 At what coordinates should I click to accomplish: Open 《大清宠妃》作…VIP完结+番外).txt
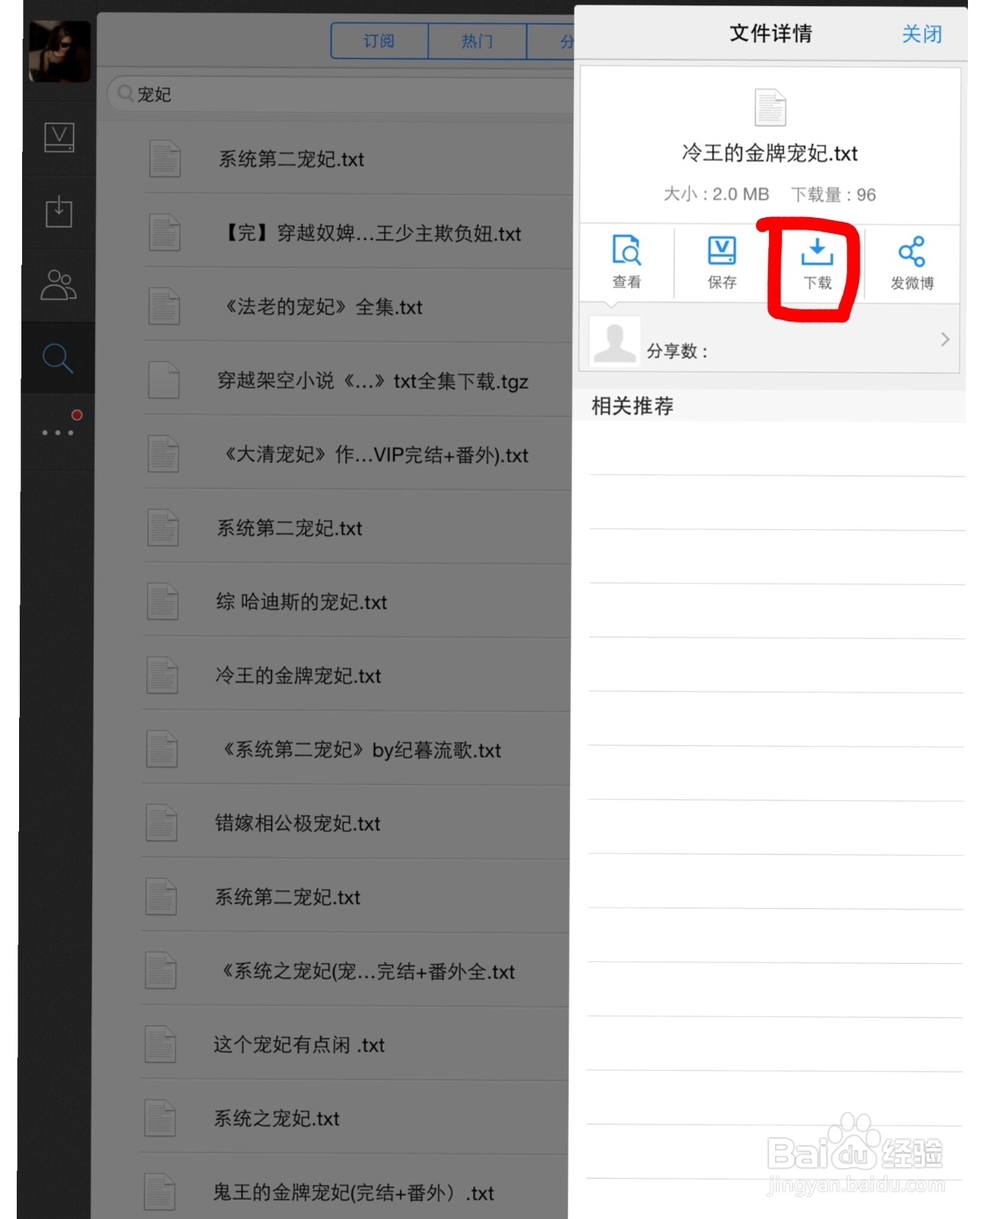[x=358, y=455]
